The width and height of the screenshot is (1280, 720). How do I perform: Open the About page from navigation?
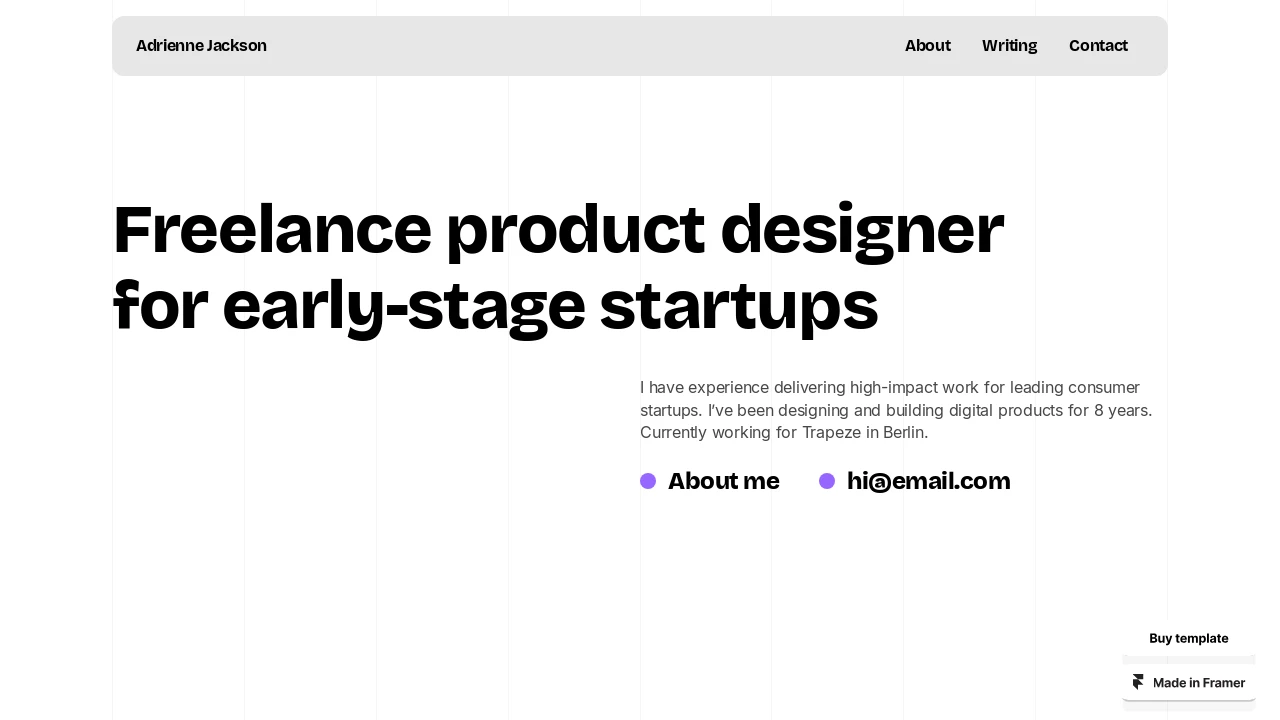[928, 46]
